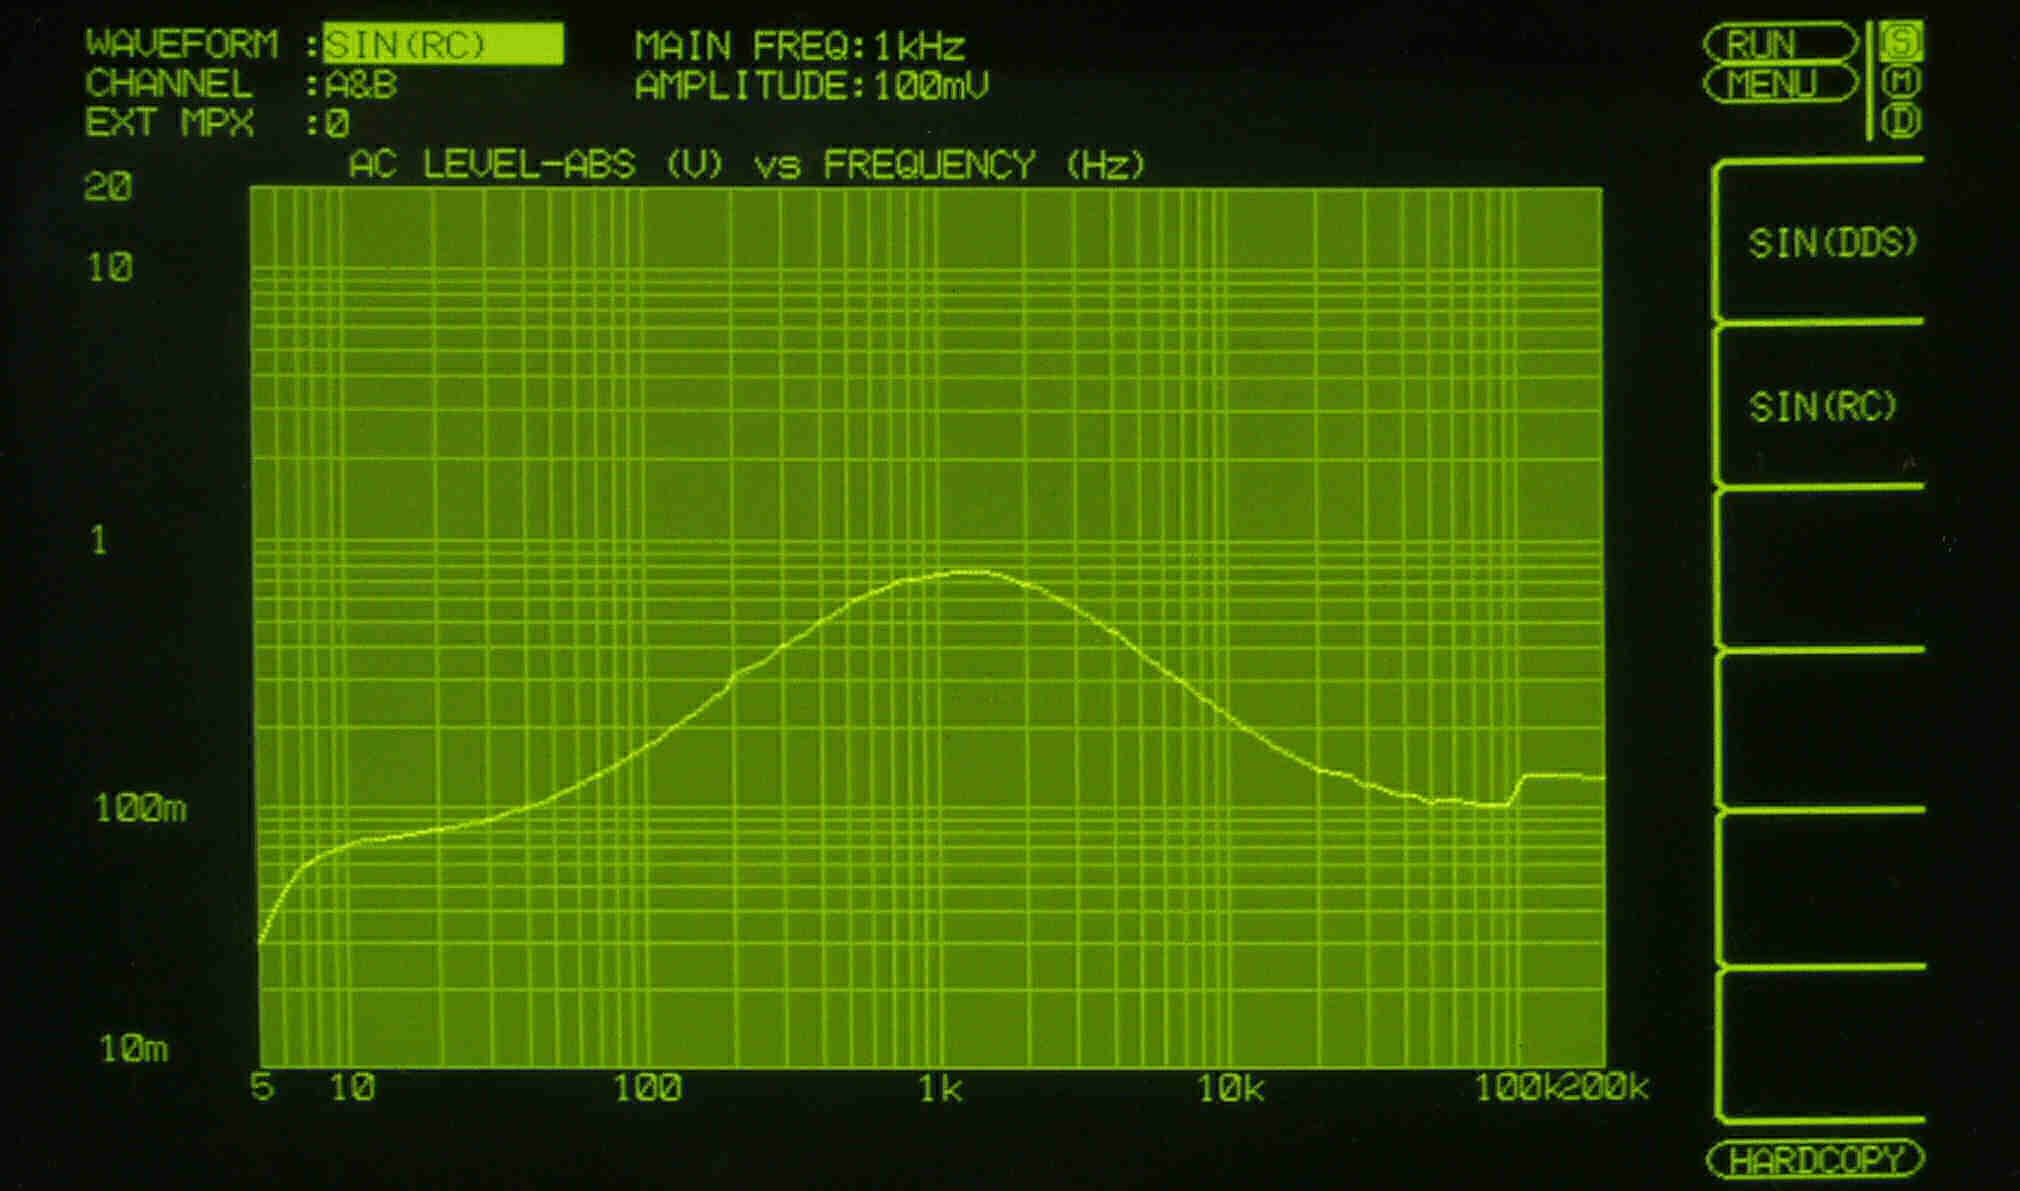Select the circled M indicator icon
This screenshot has height=1191, width=2020.
coord(1901,81)
